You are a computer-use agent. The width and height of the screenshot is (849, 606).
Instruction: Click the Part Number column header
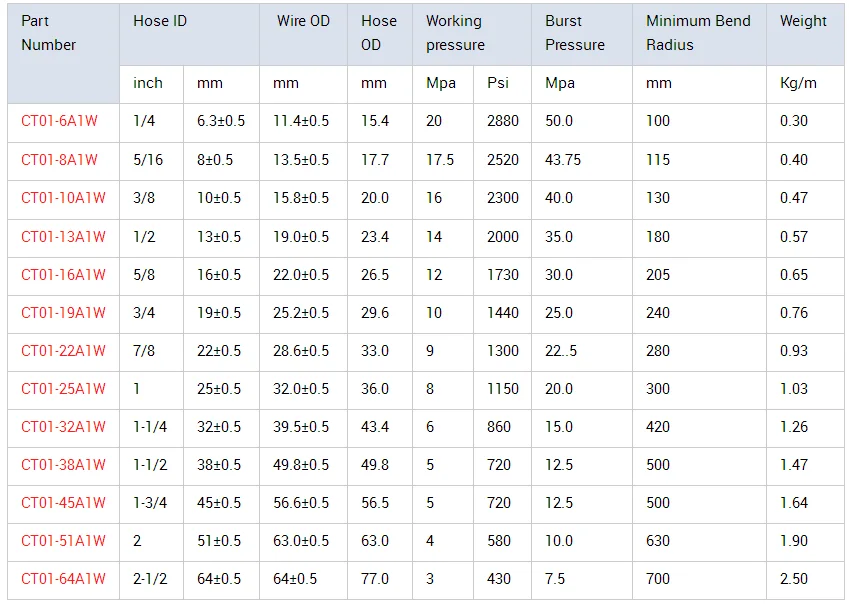click(x=49, y=33)
